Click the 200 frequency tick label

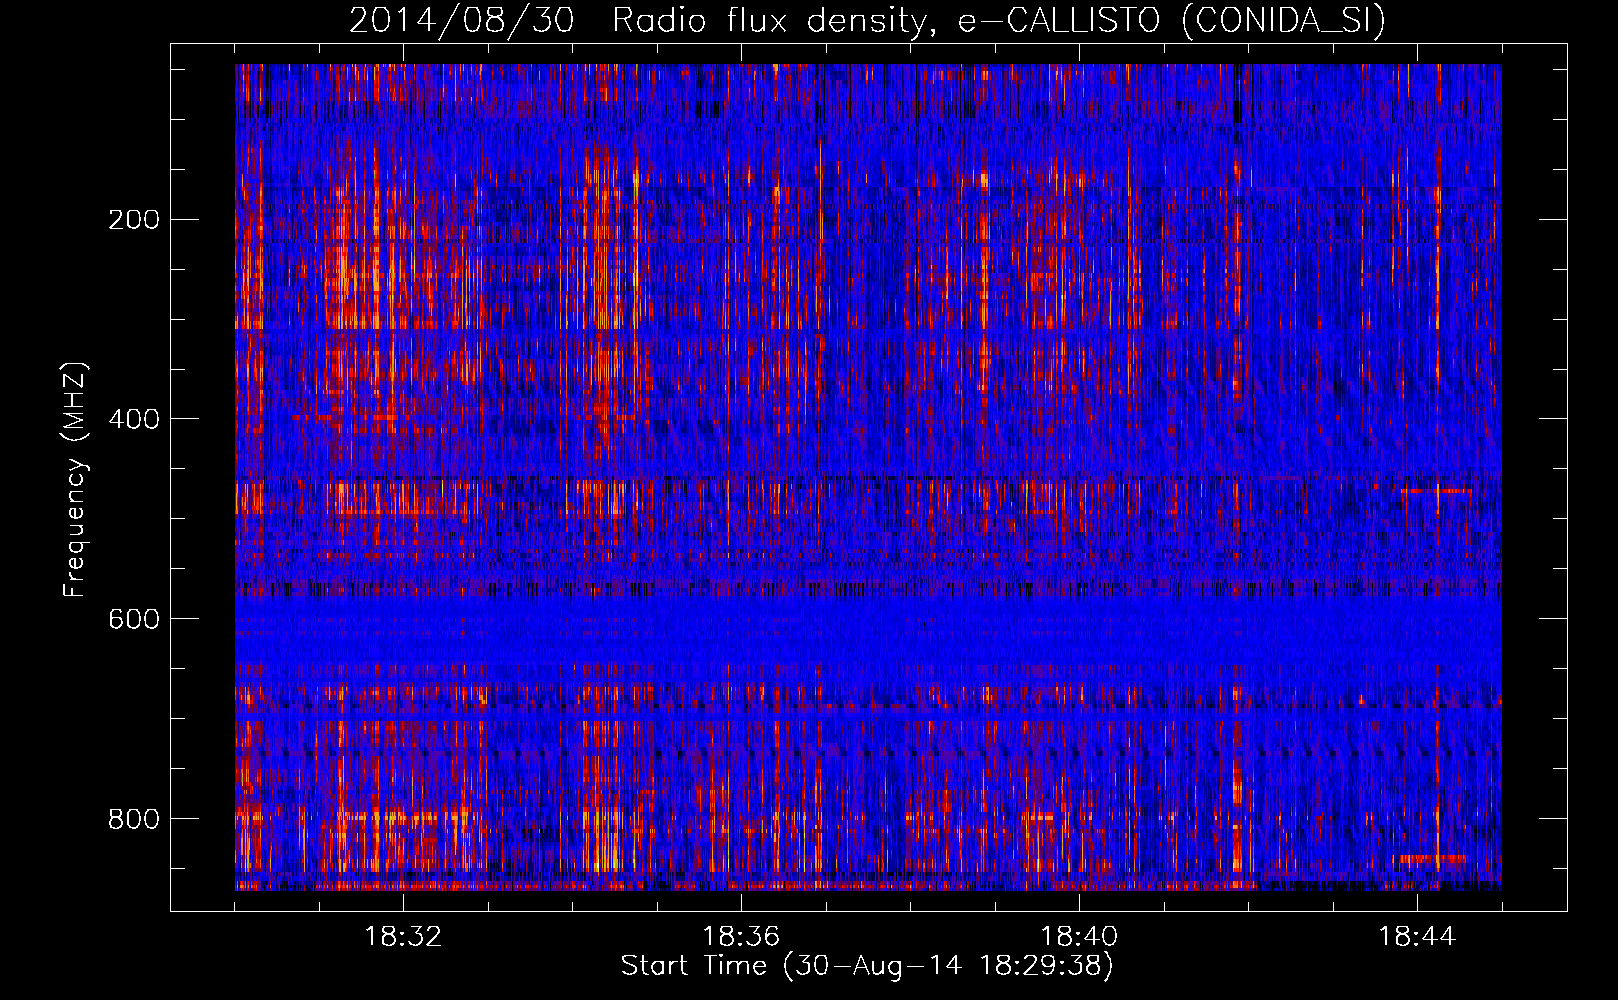click(x=134, y=220)
